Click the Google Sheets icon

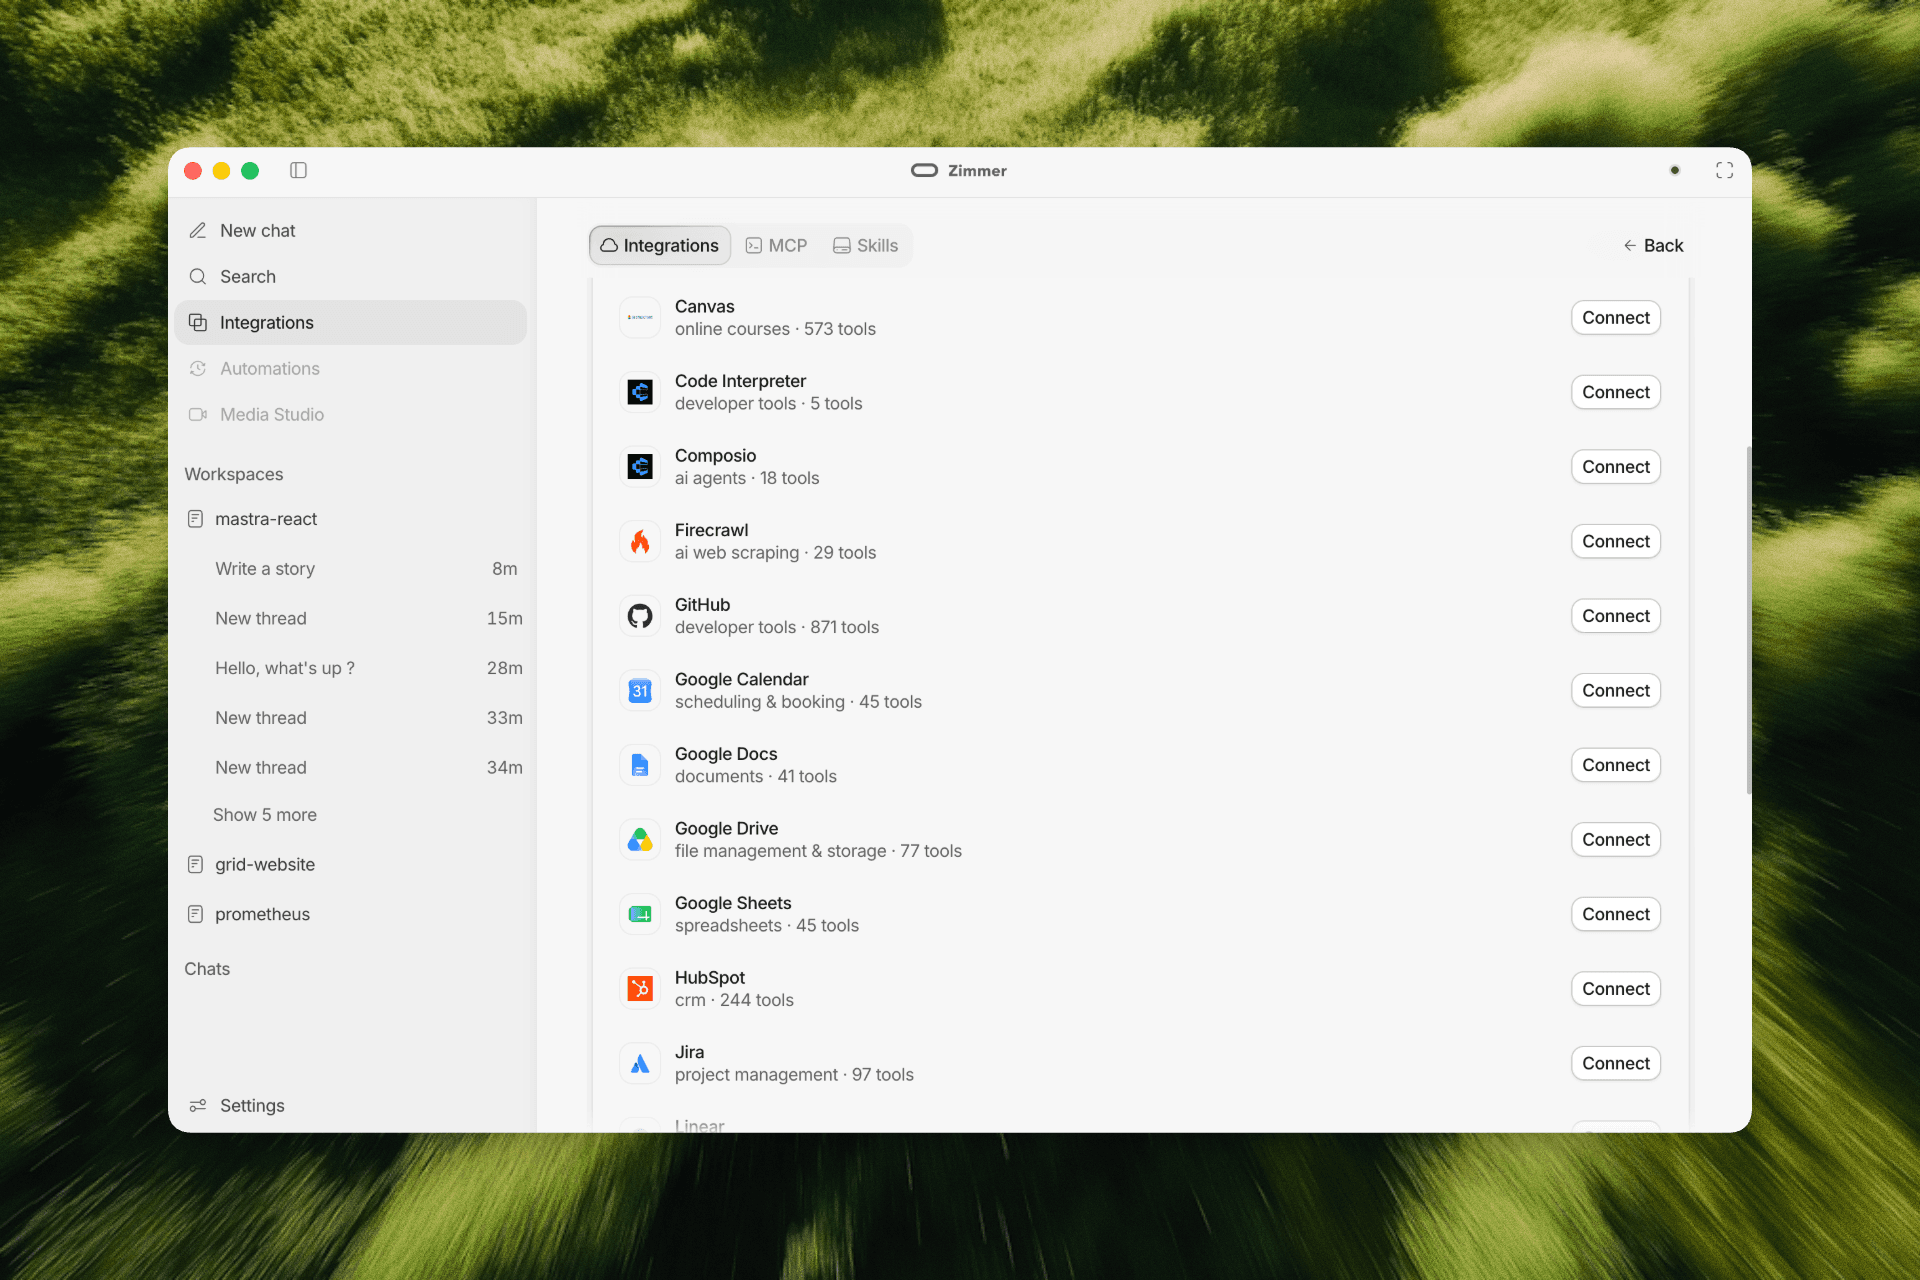pos(640,914)
